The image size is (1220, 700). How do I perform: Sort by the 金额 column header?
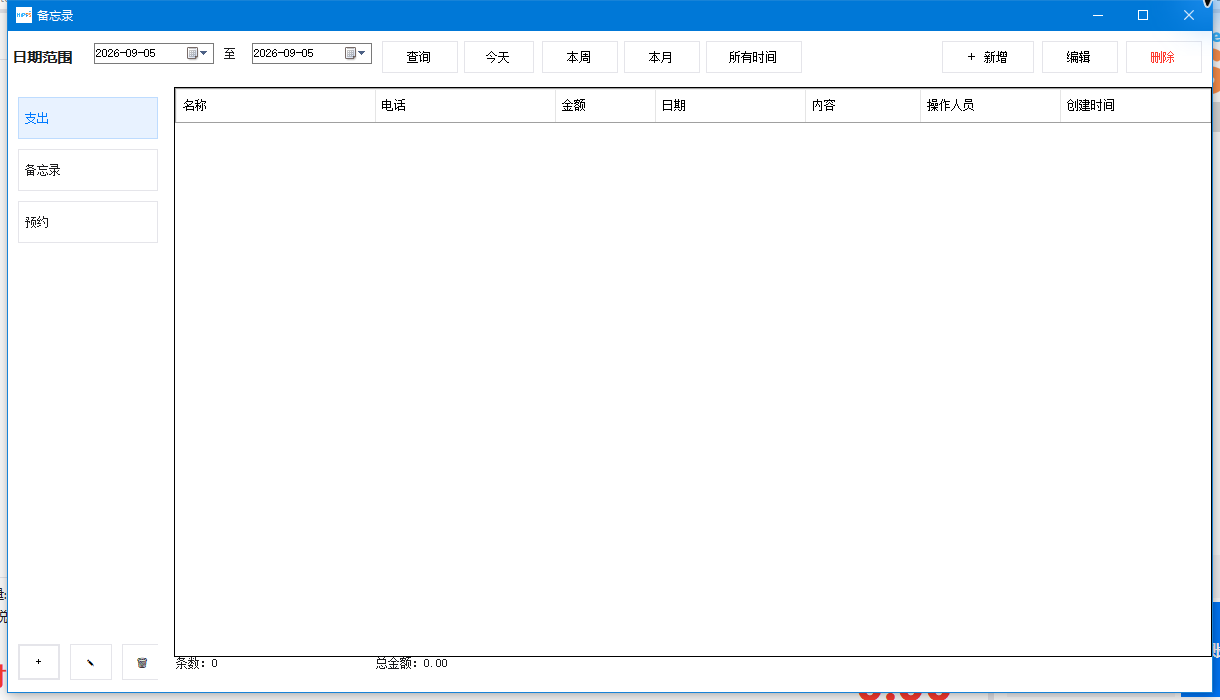pos(605,105)
